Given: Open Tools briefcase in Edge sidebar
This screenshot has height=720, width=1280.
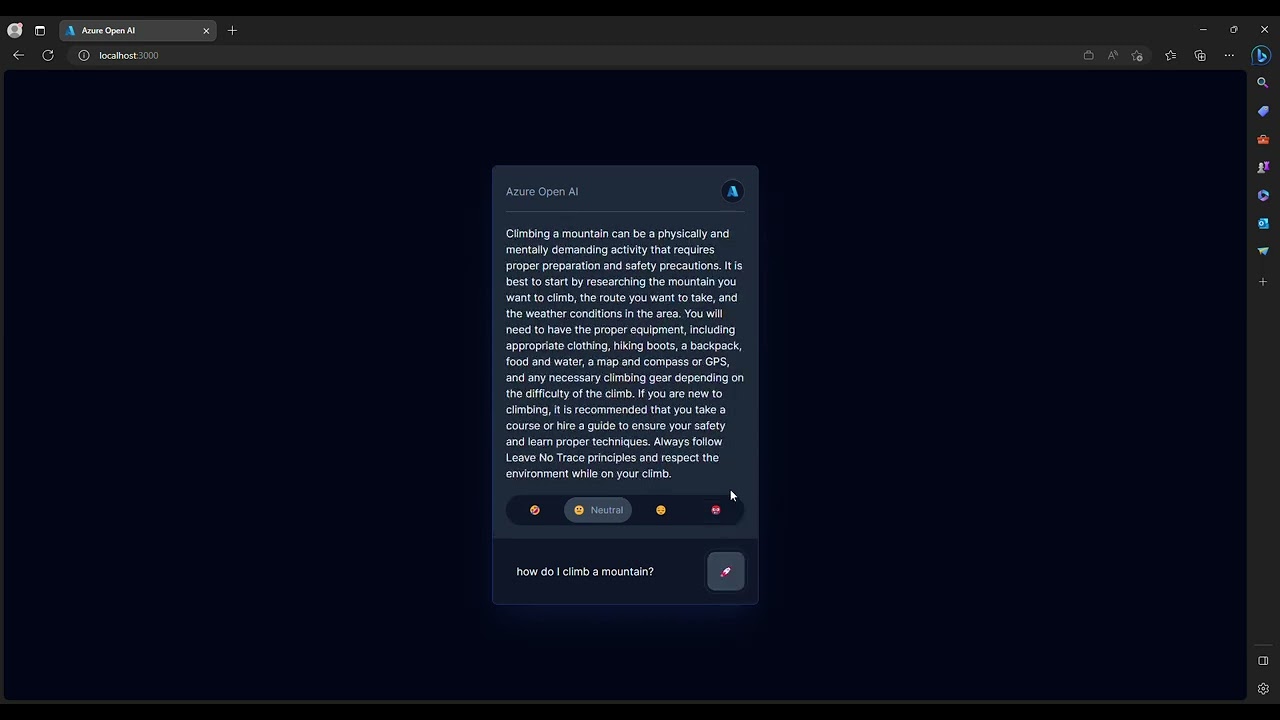Looking at the screenshot, I should 1263,139.
